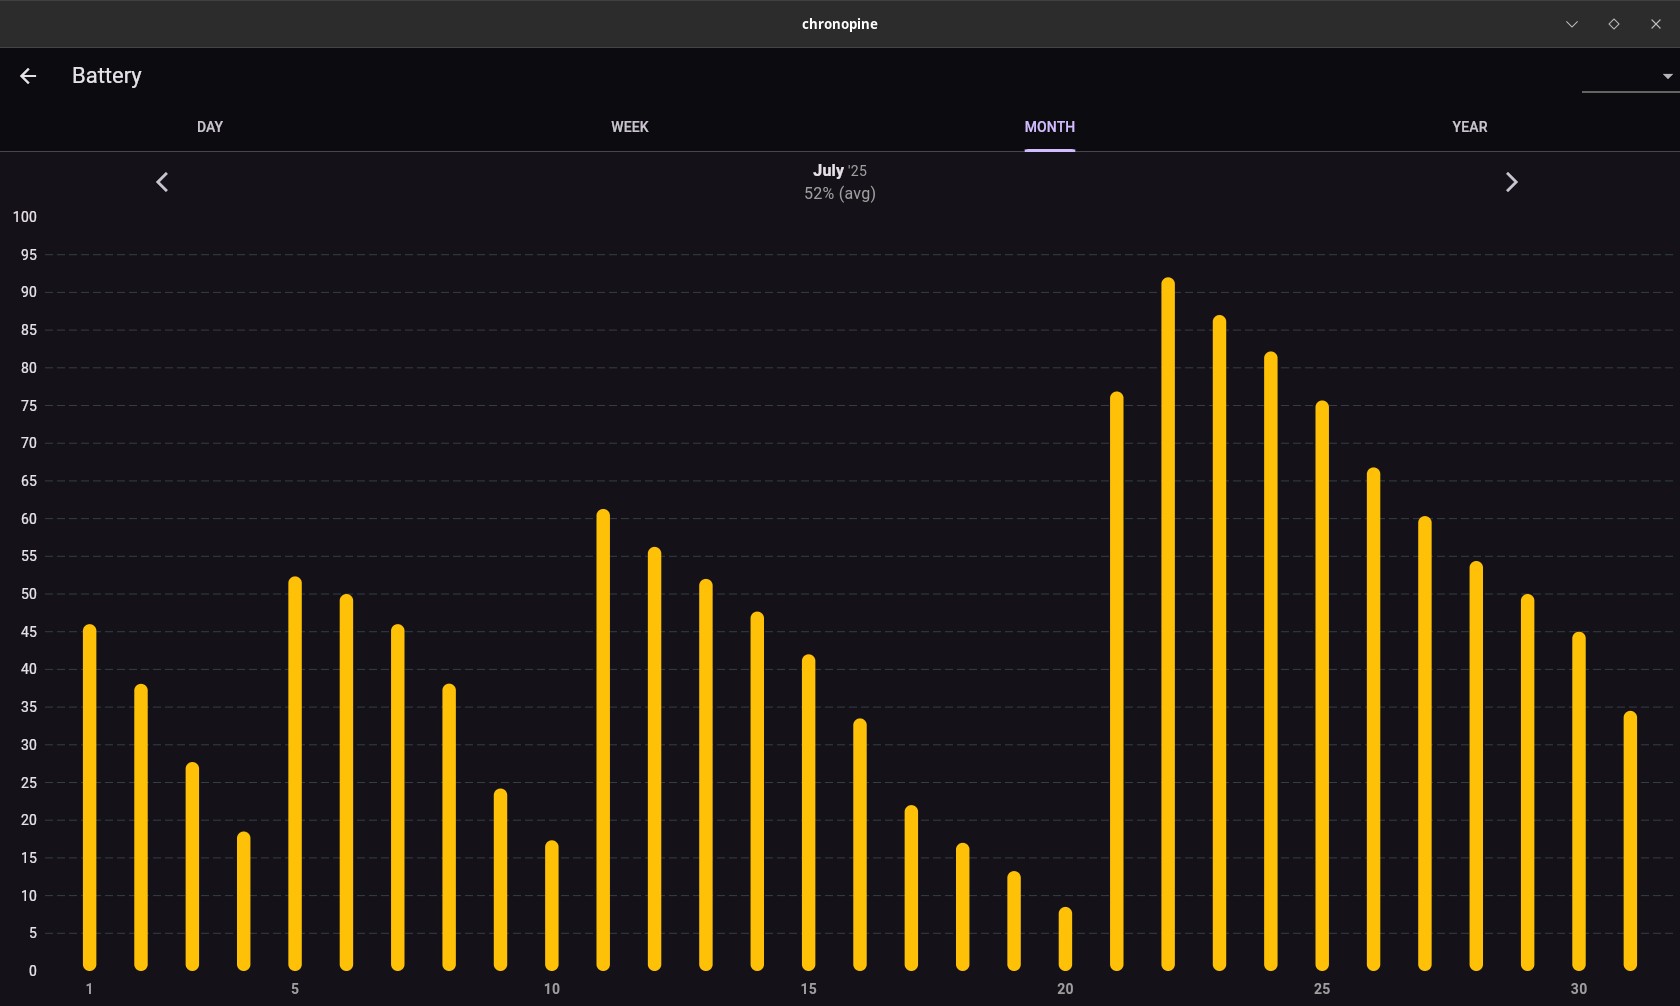Switch to the WEEK tab

[630, 127]
